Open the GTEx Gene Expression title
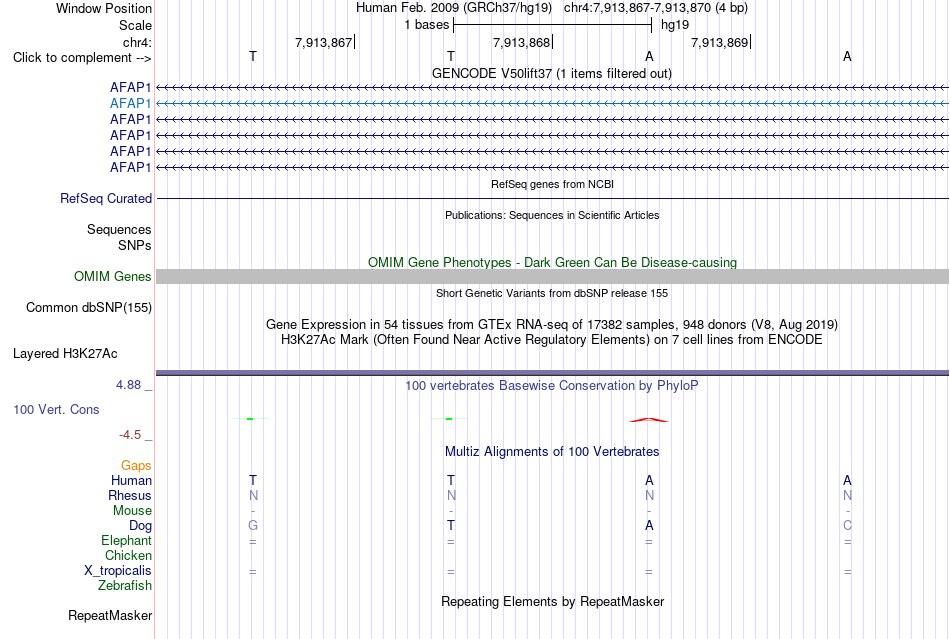The height and width of the screenshot is (639, 950). [x=552, y=325]
